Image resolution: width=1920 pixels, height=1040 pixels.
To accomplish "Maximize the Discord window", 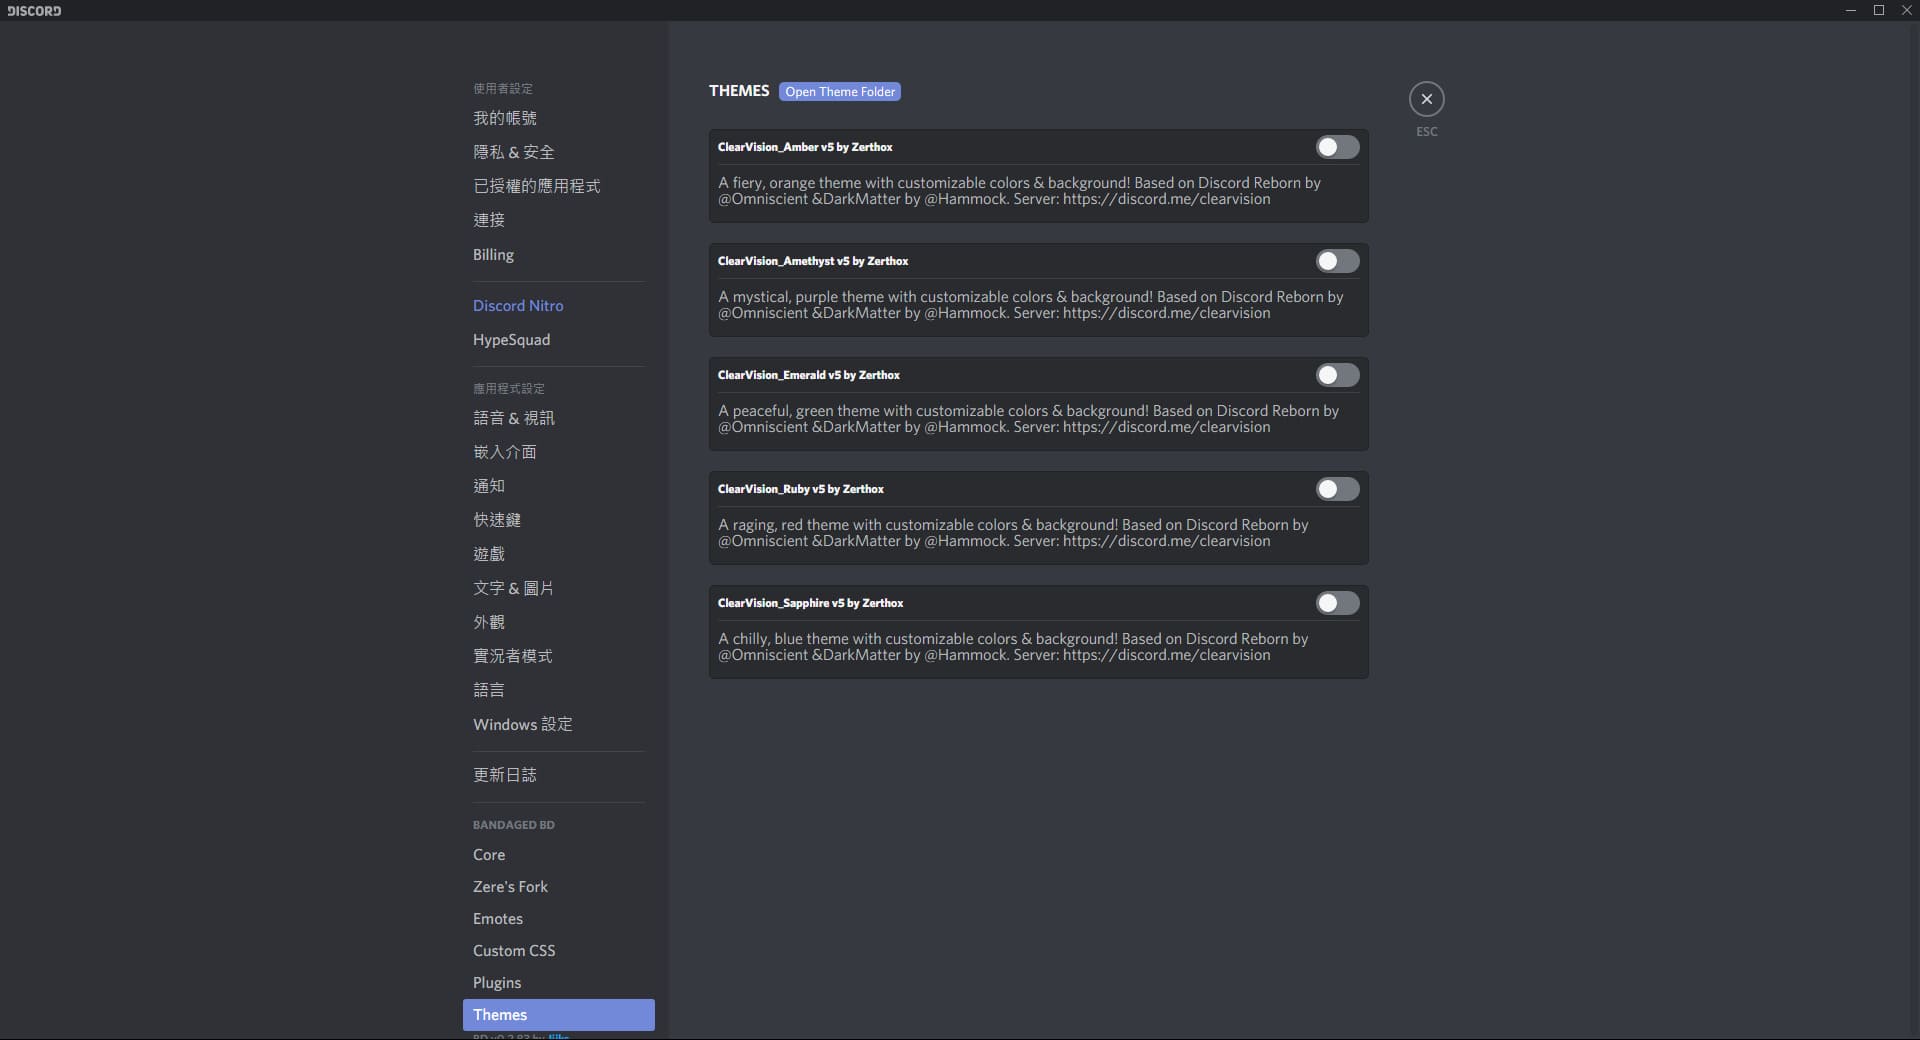I will (1878, 10).
